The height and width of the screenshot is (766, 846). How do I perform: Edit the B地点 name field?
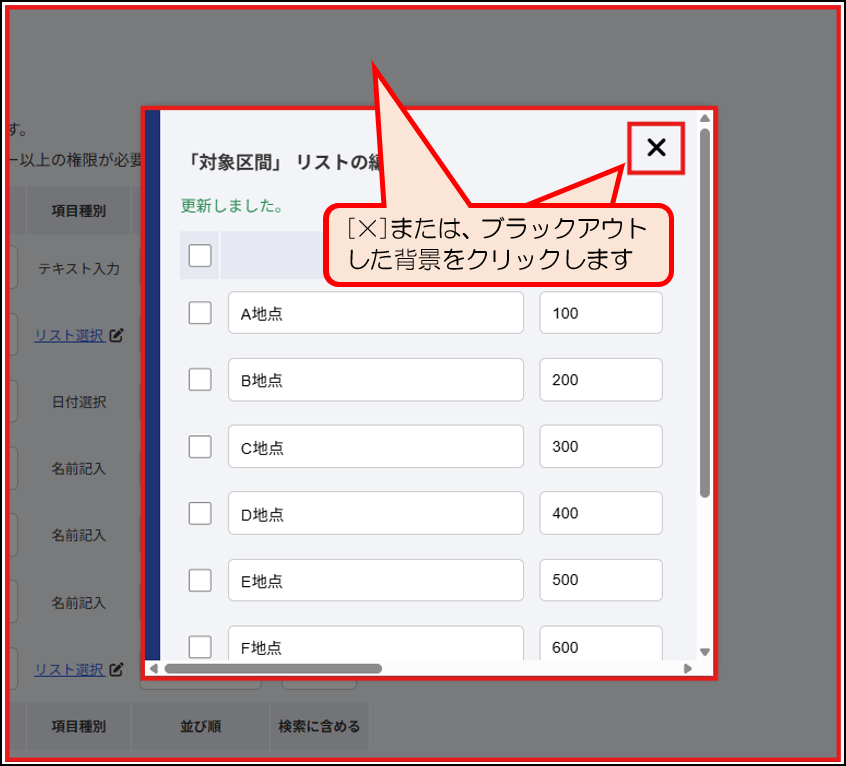point(376,380)
